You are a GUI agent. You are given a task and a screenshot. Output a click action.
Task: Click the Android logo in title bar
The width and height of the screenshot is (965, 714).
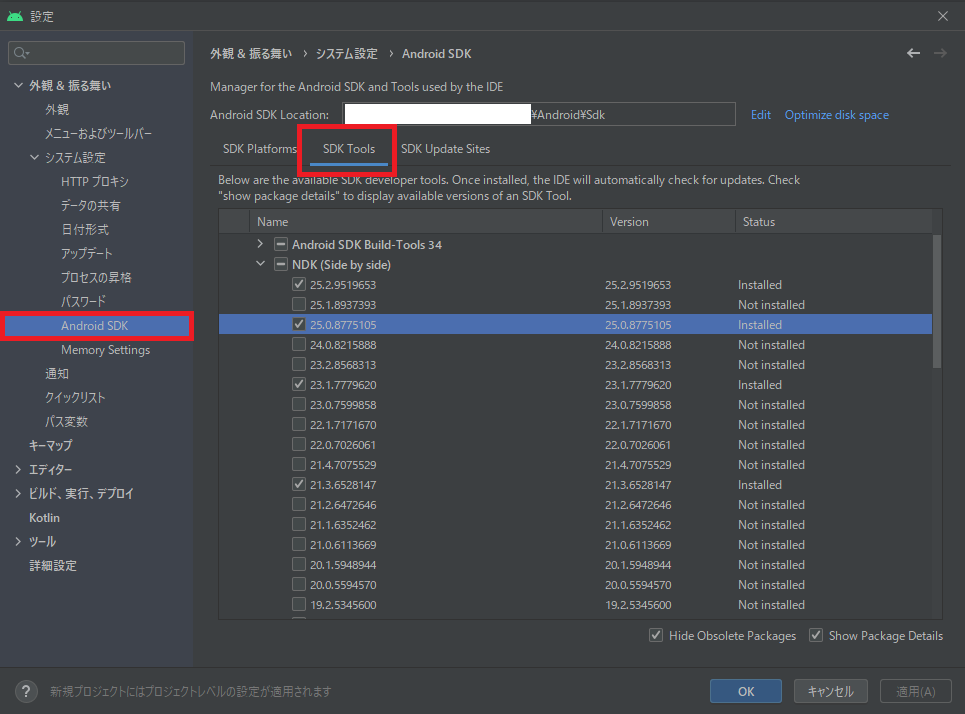click(x=15, y=16)
